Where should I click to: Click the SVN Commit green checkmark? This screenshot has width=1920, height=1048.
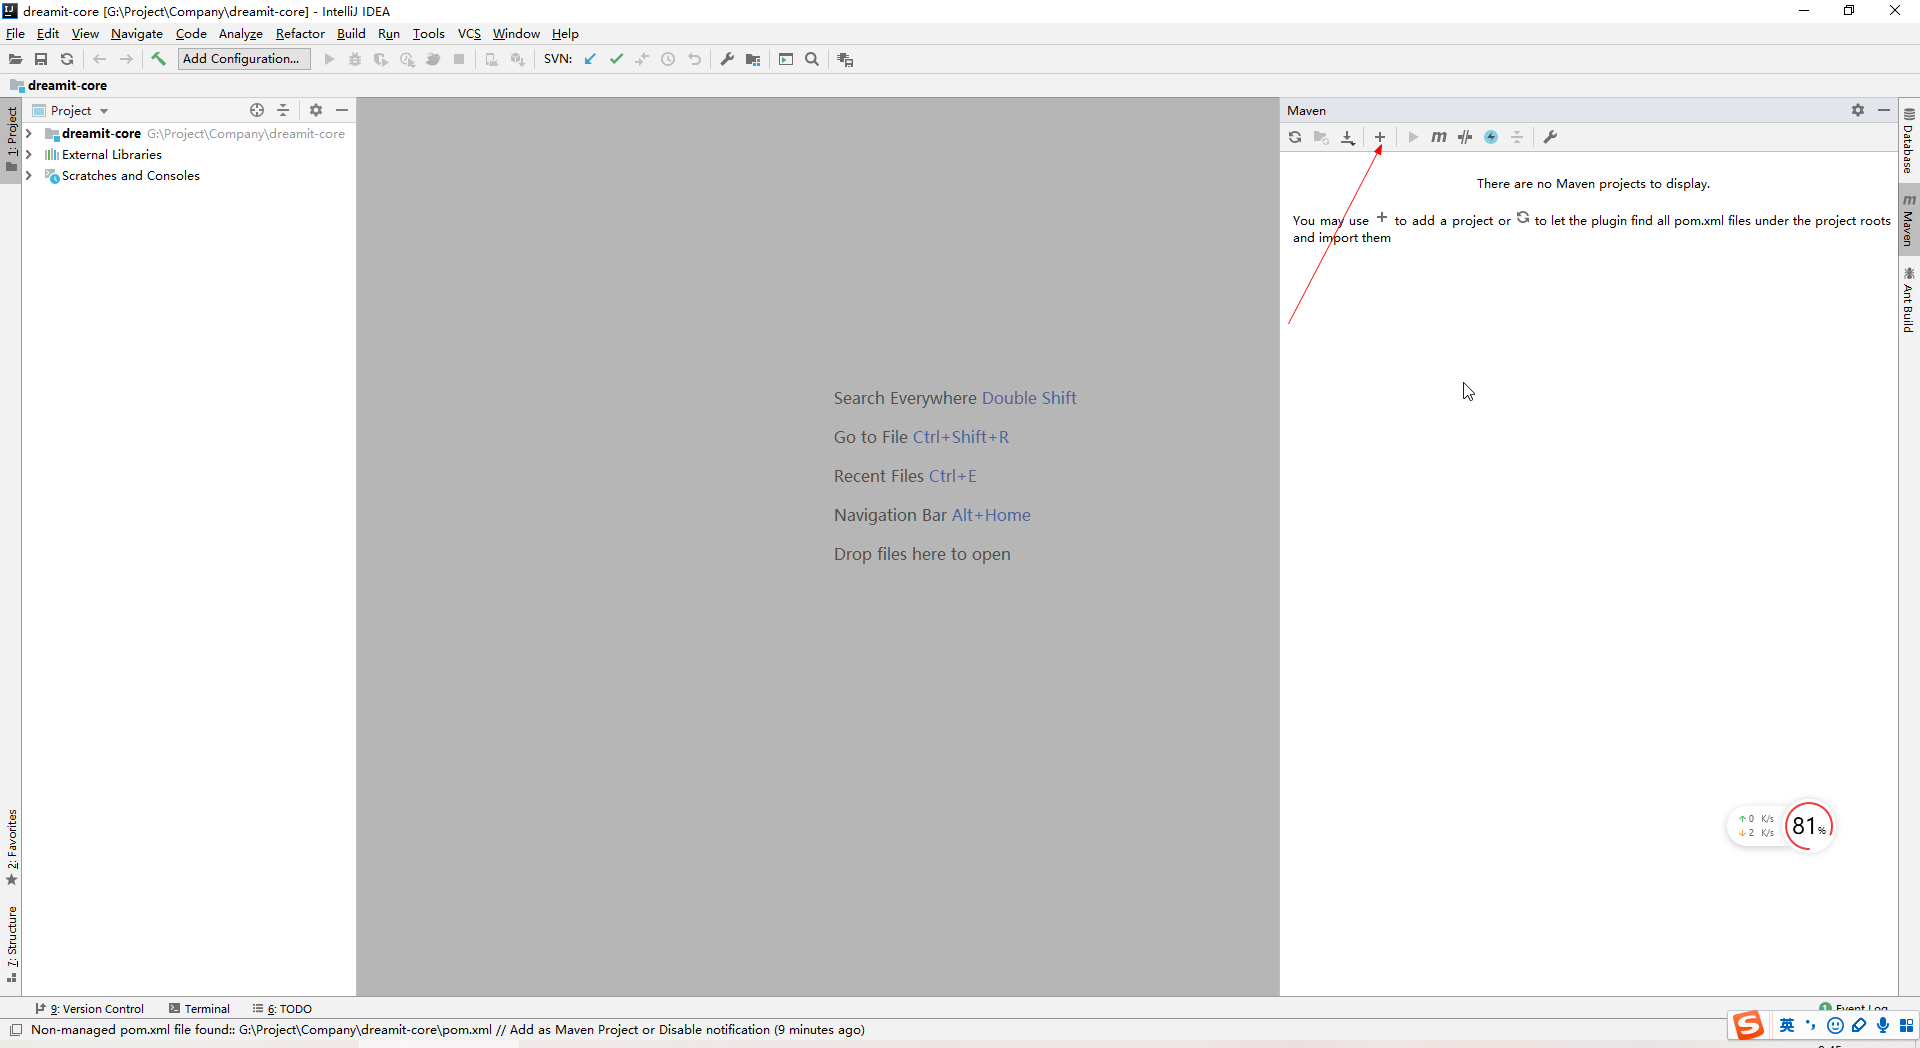616,60
